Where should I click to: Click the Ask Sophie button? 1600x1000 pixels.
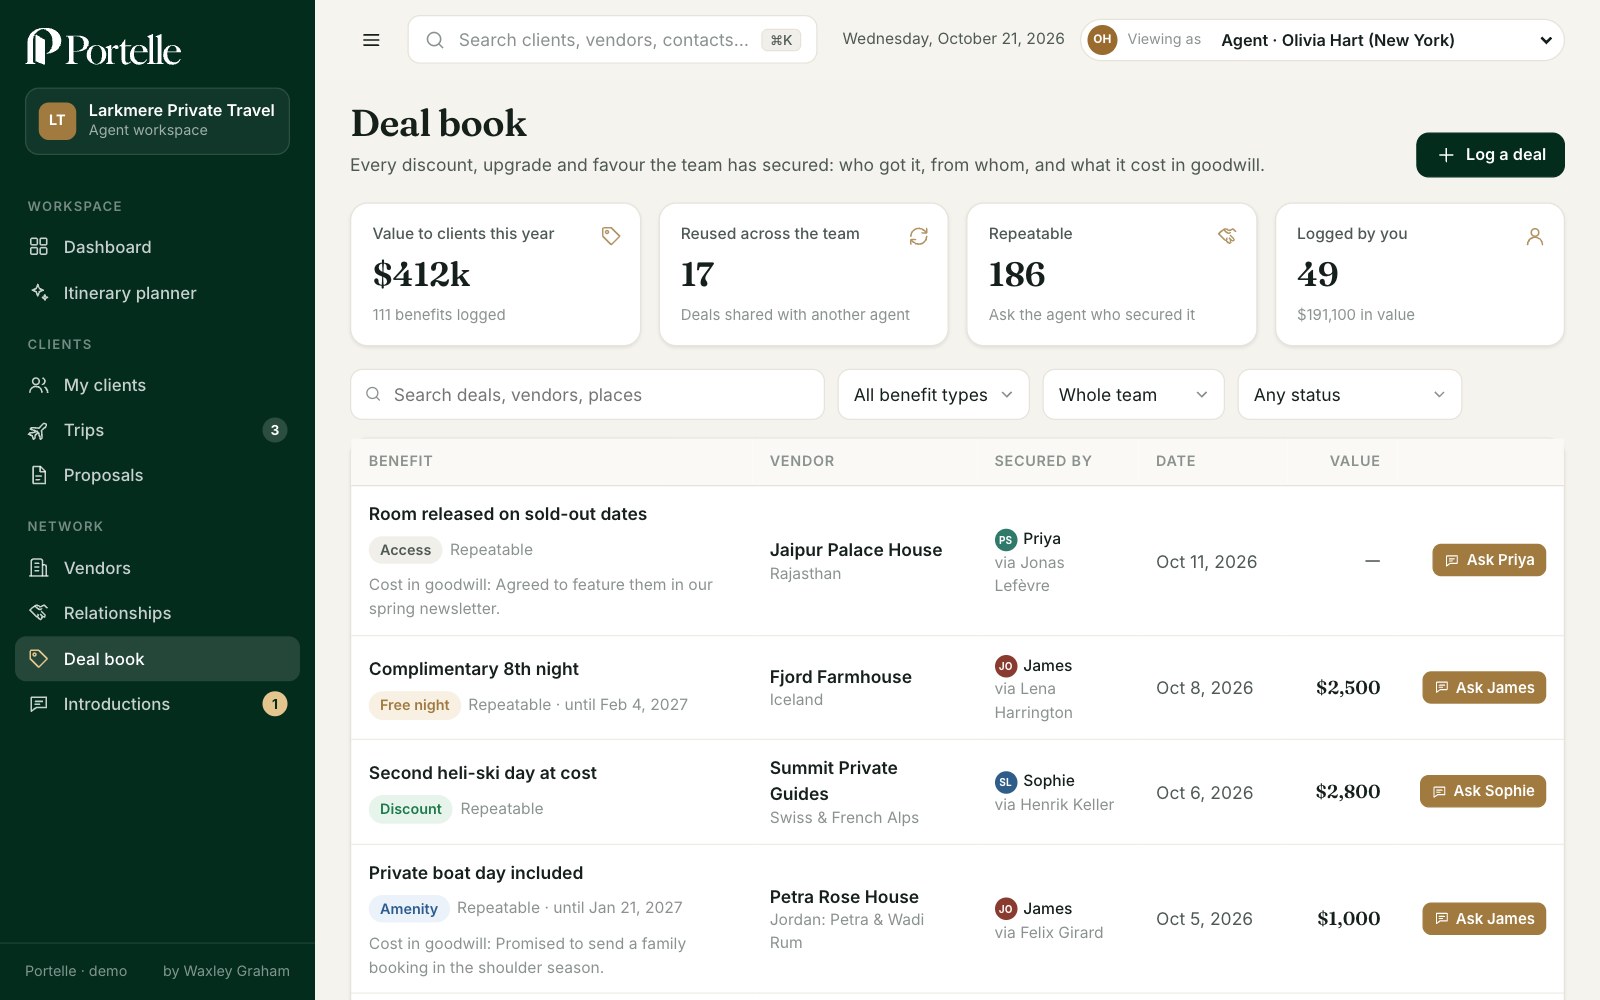click(x=1483, y=791)
